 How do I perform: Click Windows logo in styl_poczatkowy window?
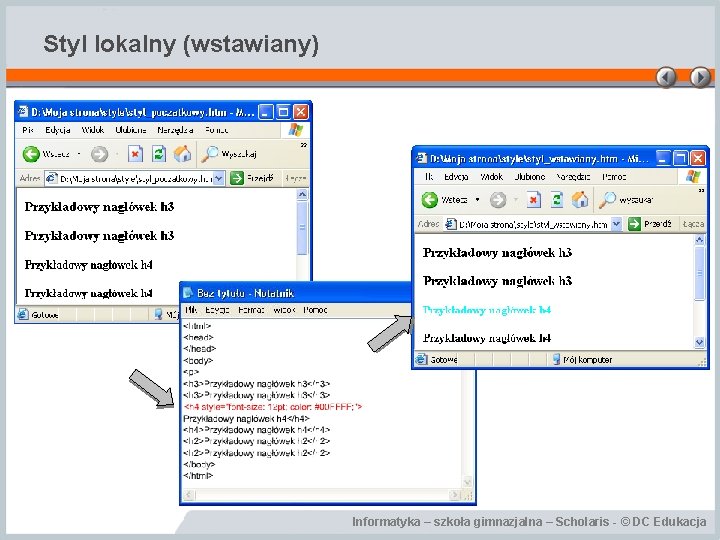[x=296, y=130]
